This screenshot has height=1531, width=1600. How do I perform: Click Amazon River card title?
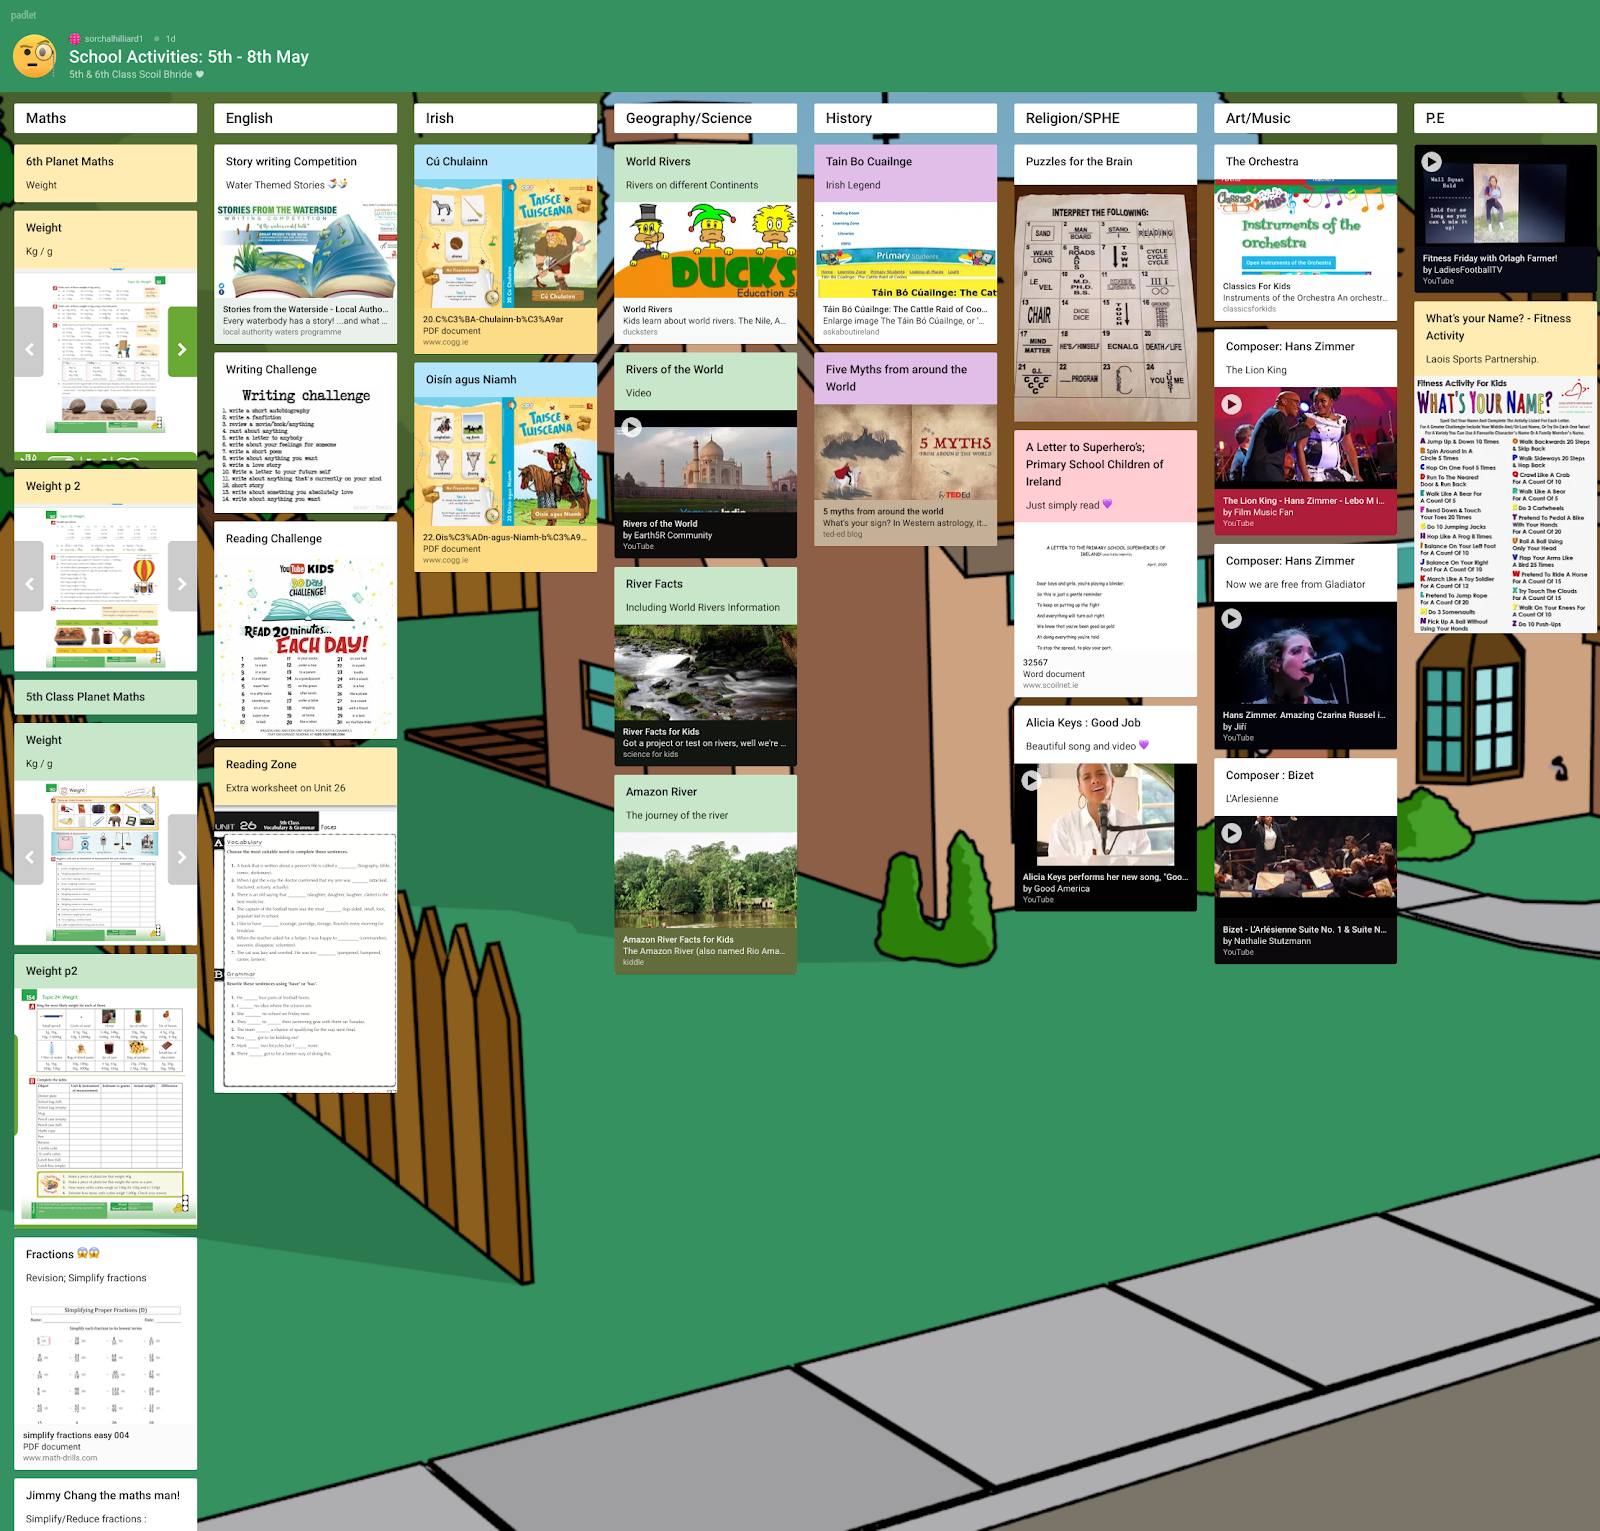[x=662, y=791]
